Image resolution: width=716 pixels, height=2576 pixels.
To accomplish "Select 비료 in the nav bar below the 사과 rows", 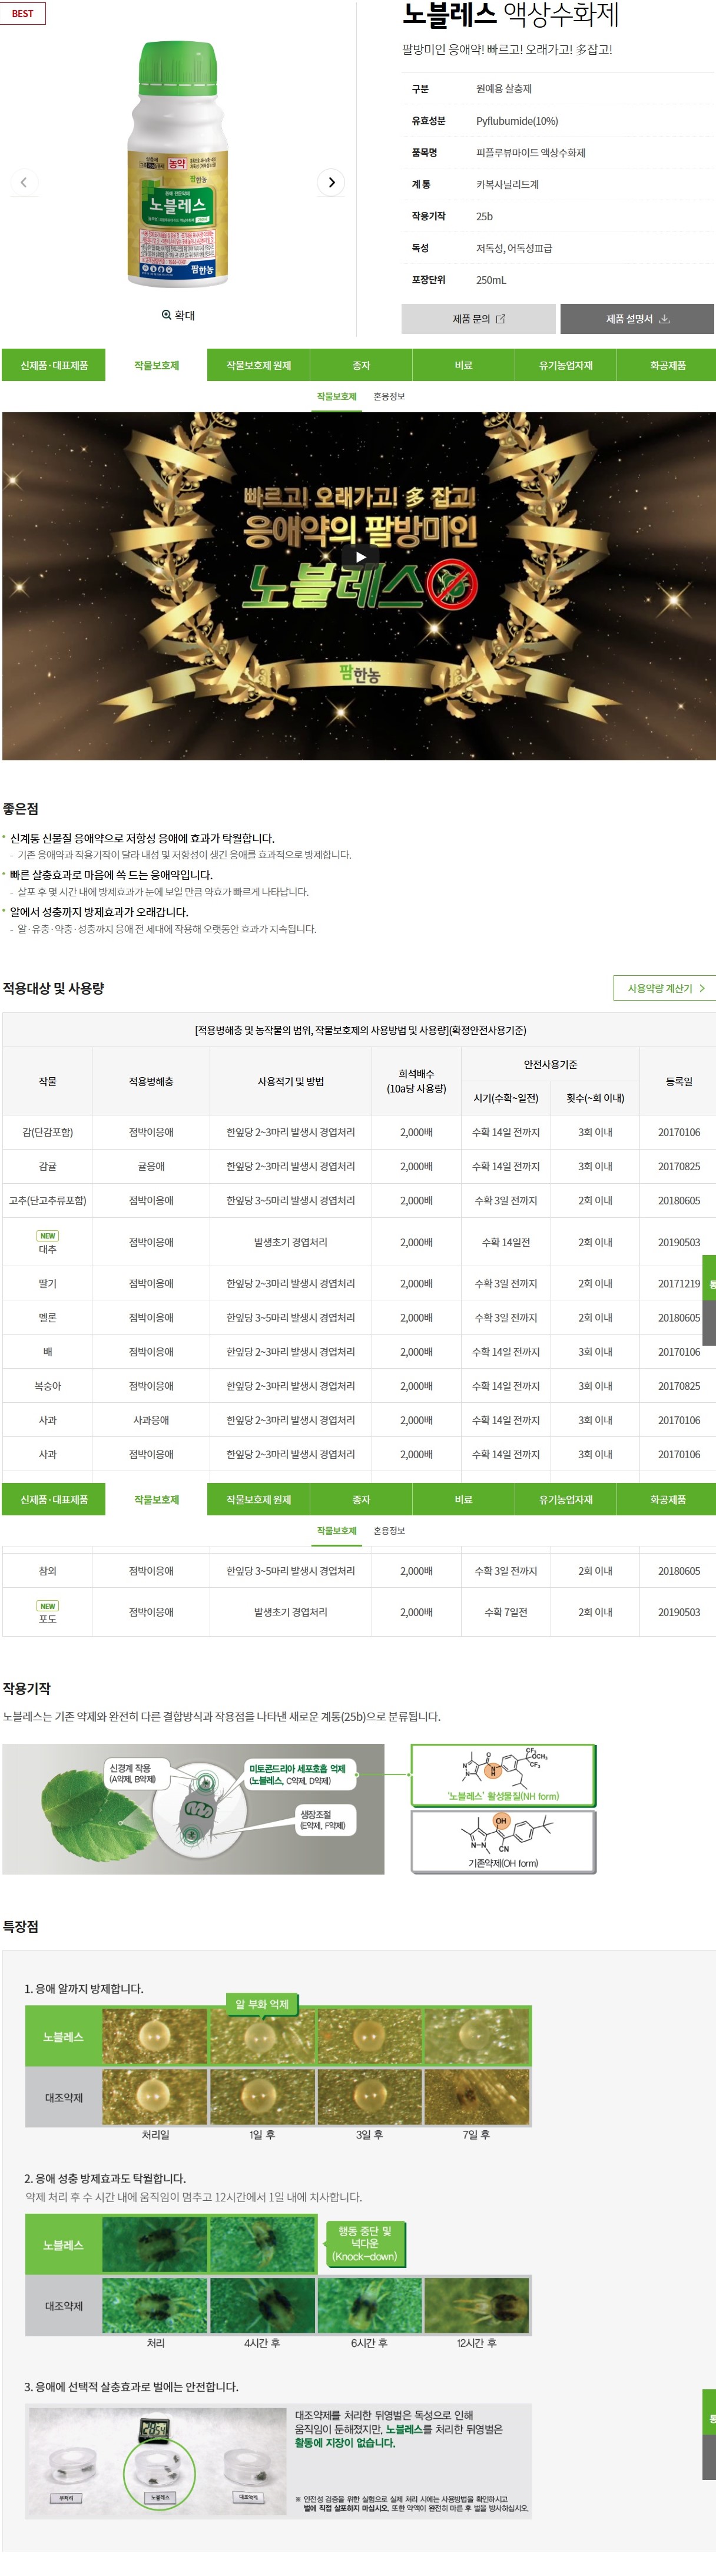I will point(463,1499).
